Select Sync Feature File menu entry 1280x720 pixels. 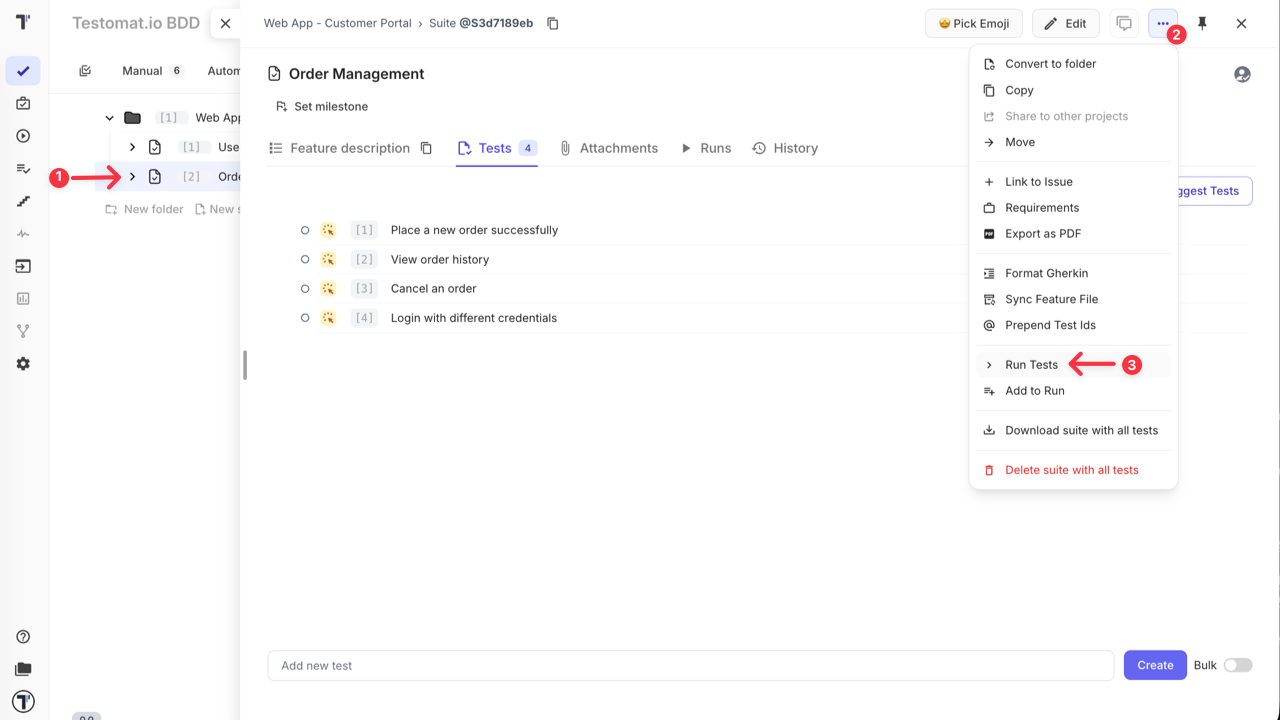pyautogui.click(x=1073, y=299)
